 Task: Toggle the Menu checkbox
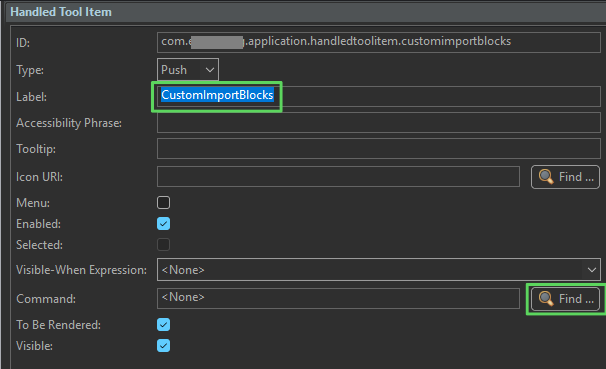pos(163,202)
